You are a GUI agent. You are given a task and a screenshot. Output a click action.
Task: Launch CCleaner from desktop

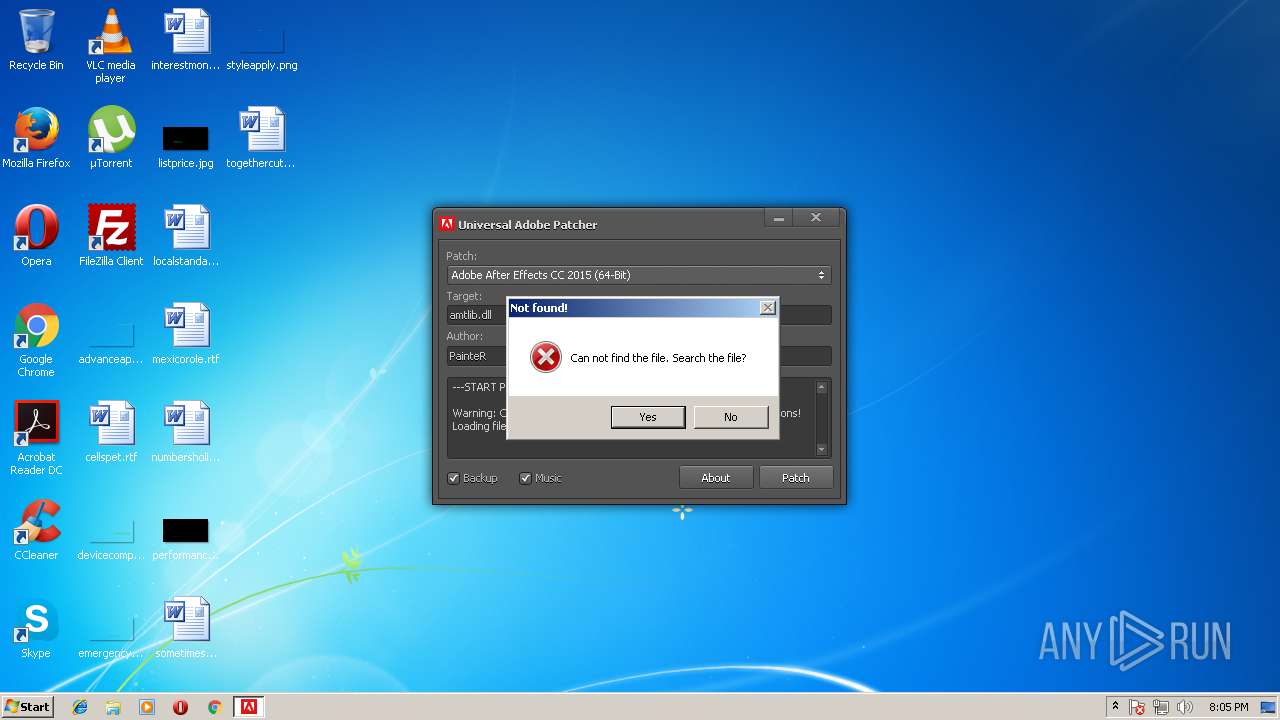[x=36, y=530]
